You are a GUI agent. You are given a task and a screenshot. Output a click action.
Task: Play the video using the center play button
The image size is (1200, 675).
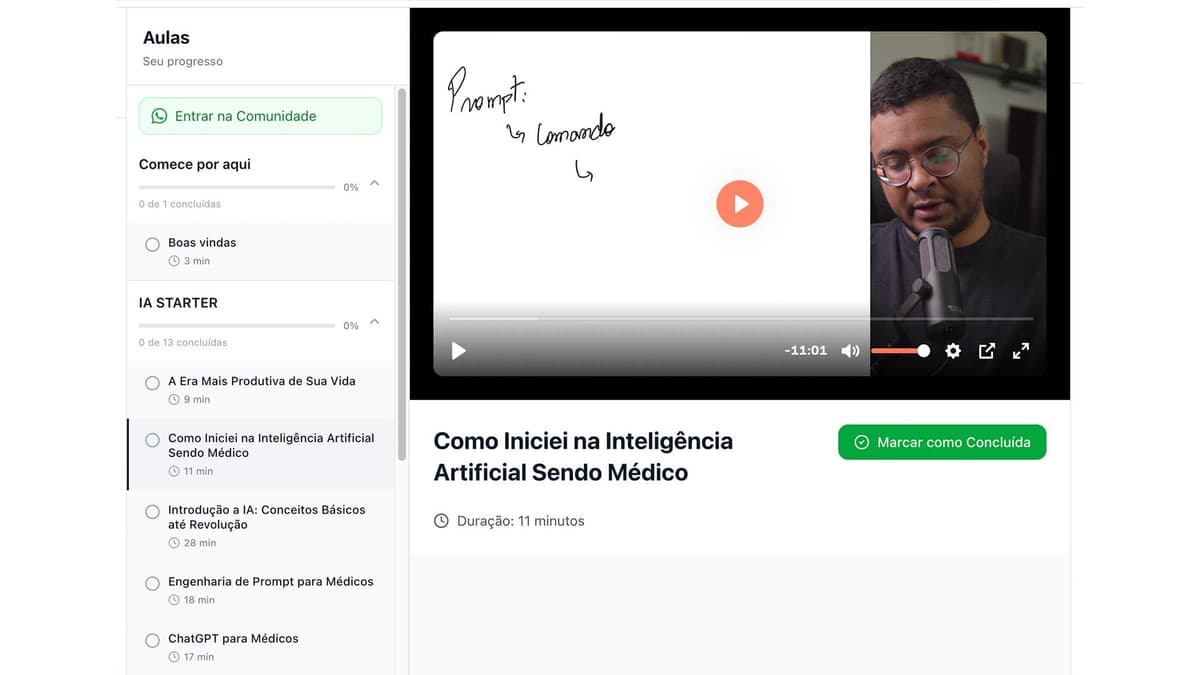tap(739, 203)
